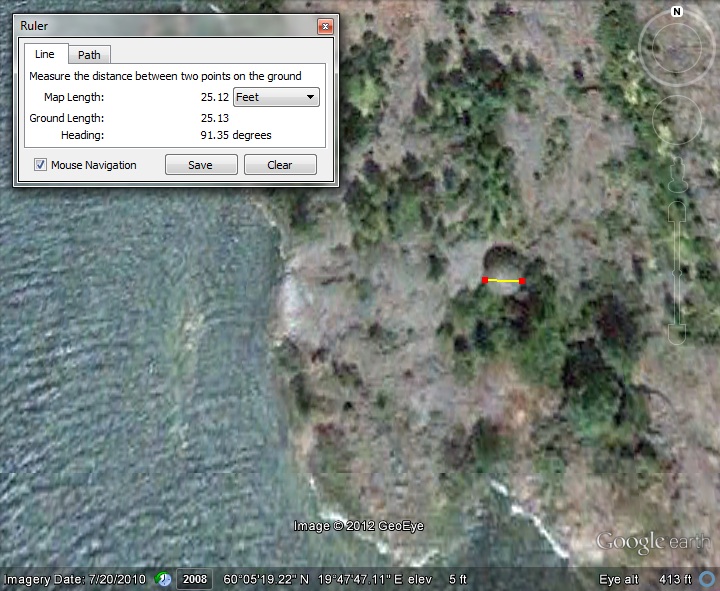Open historical imagery clock icon
The image size is (720, 591).
click(x=163, y=579)
